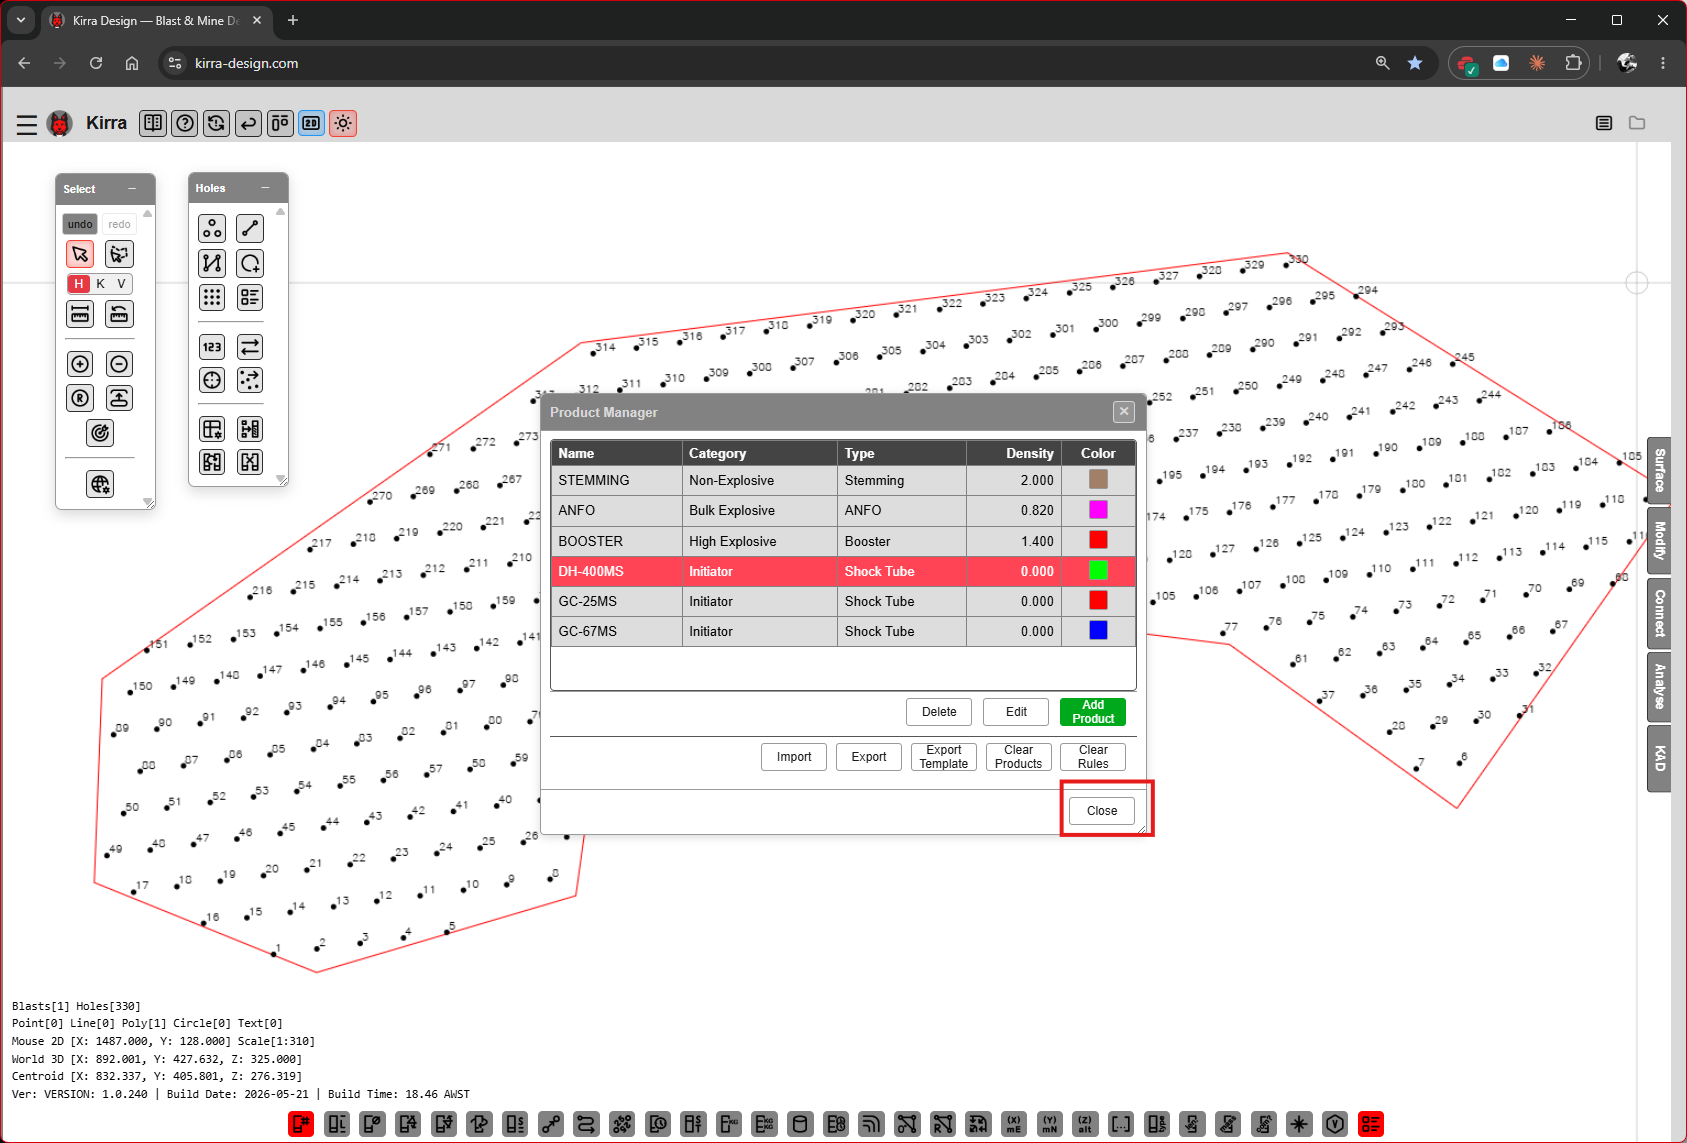Image resolution: width=1687 pixels, height=1143 pixels.
Task: Click the cylinder icon in bottom toolbar
Action: tap(800, 1124)
